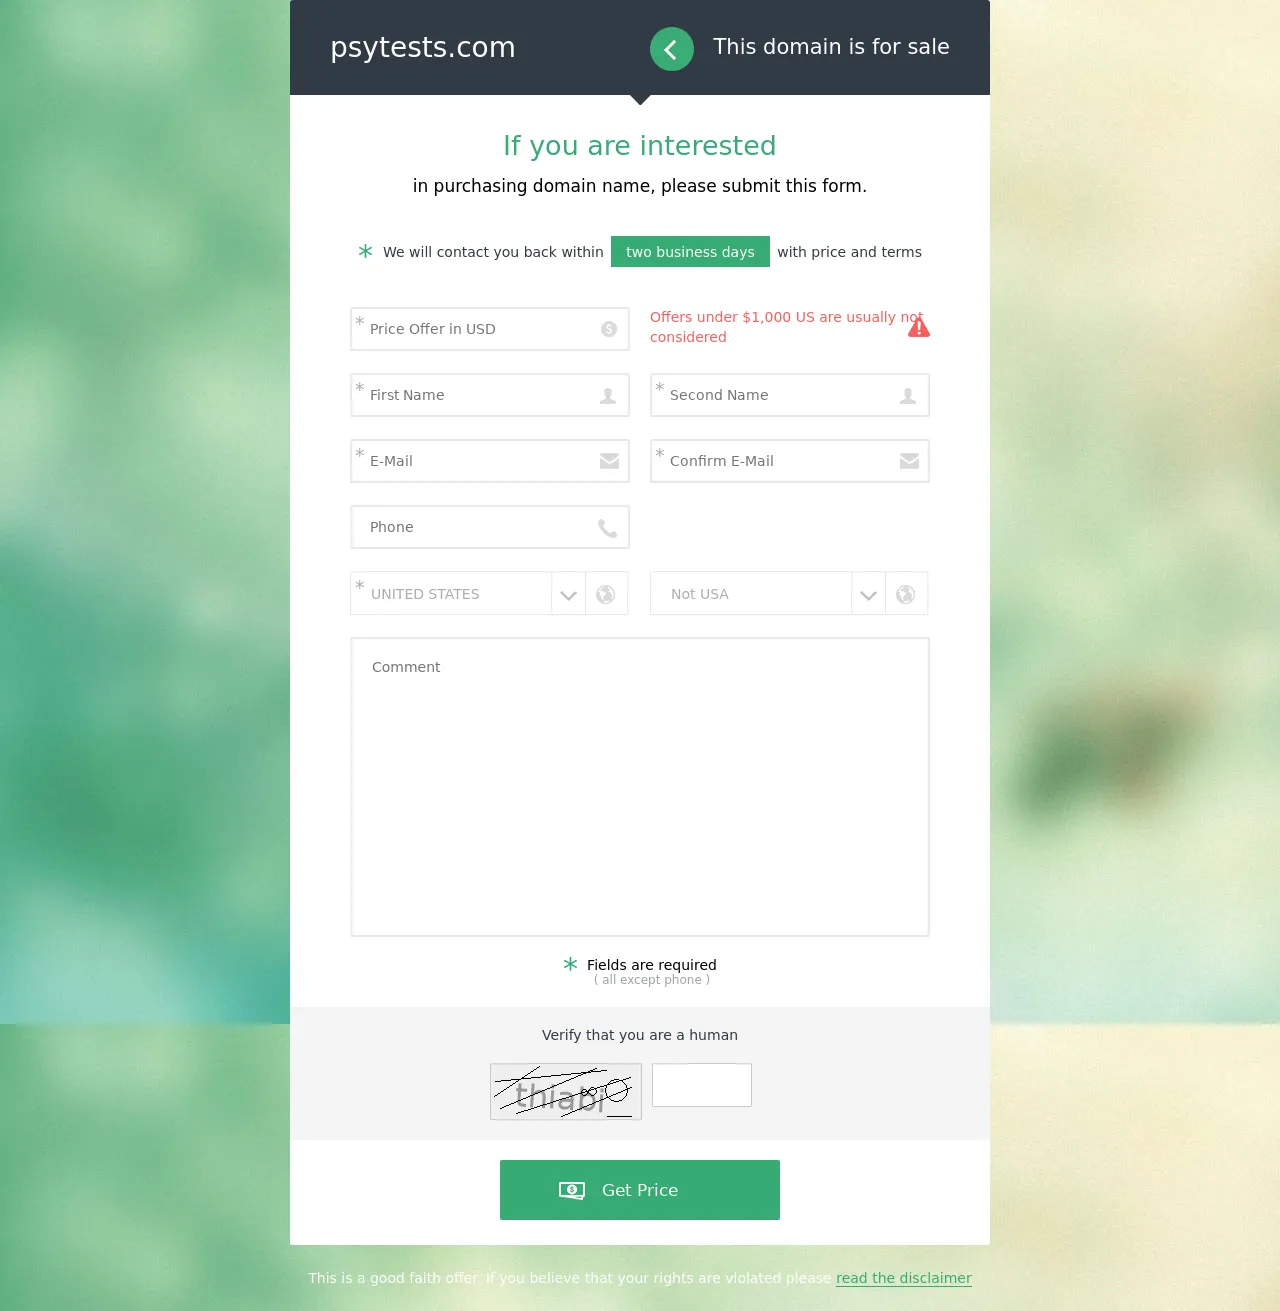Expand the UNITED STATES country dropdown
Viewport: 1280px width, 1311px height.
pos(568,594)
